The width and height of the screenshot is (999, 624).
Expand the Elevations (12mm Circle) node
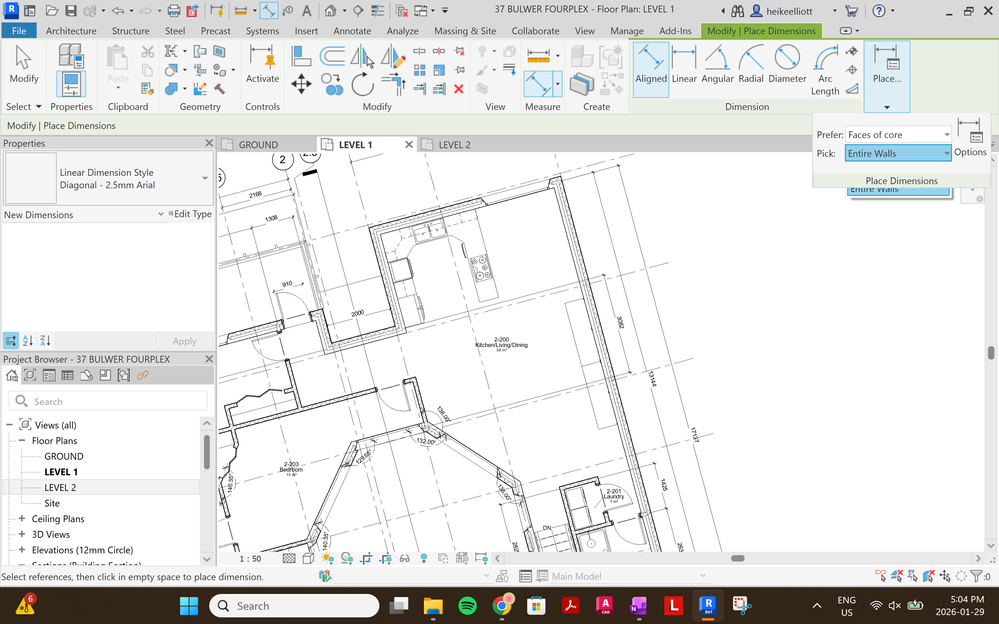pyautogui.click(x=22, y=550)
